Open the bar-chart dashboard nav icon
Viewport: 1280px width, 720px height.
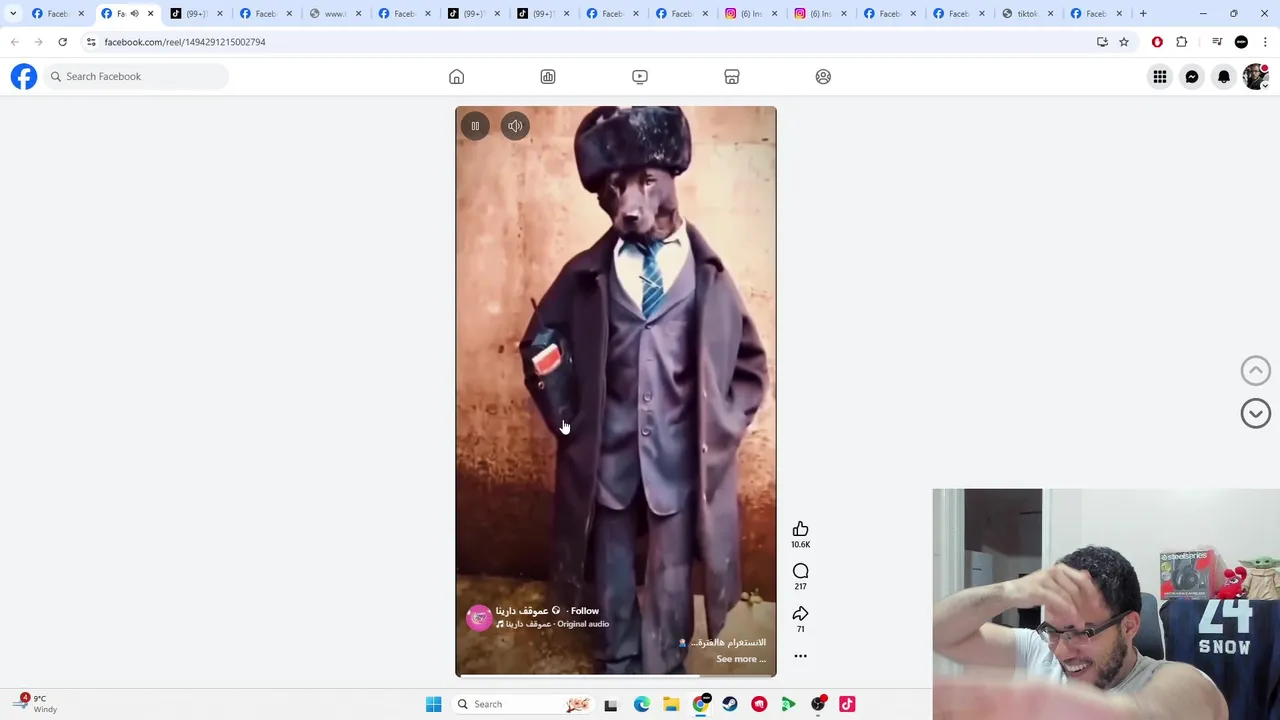click(548, 77)
